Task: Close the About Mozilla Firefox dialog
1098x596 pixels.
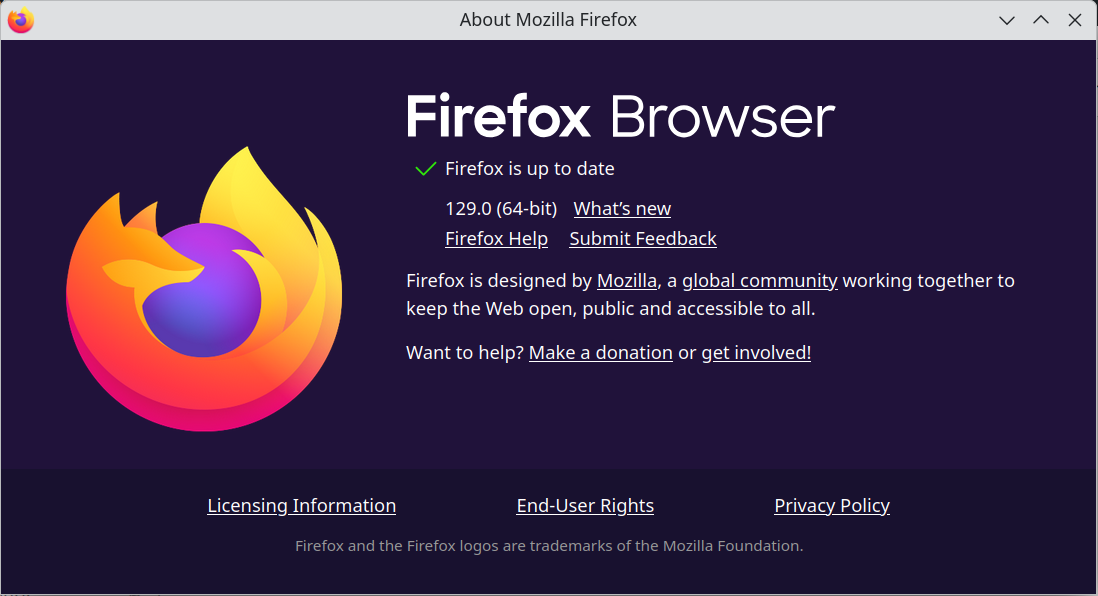Action: [x=1075, y=20]
